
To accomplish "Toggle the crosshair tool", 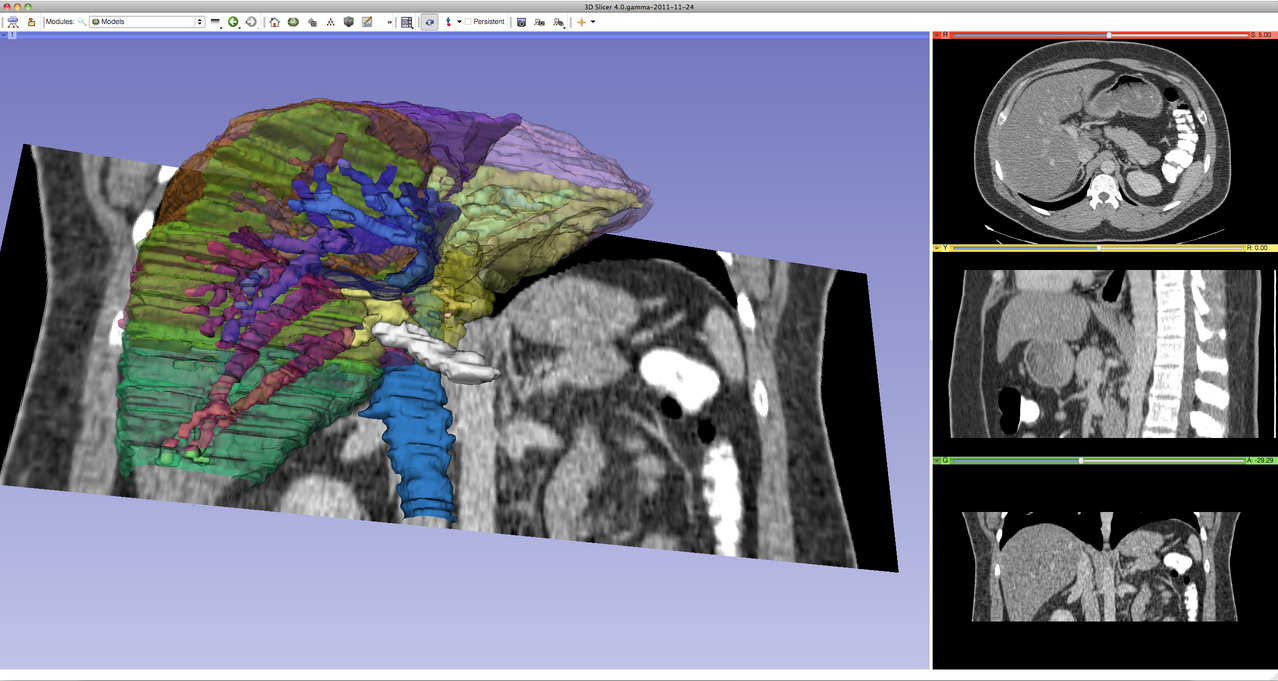I will tap(581, 22).
